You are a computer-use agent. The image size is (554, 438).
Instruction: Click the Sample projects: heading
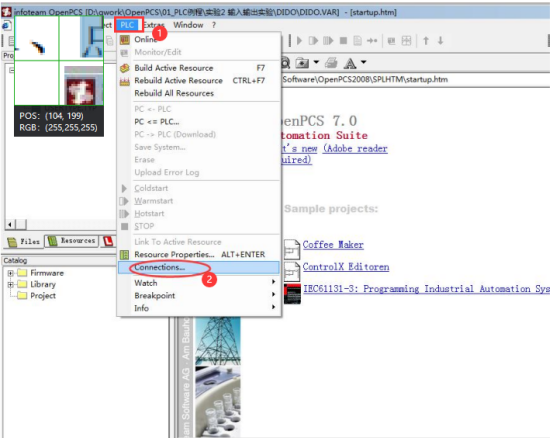[331, 209]
